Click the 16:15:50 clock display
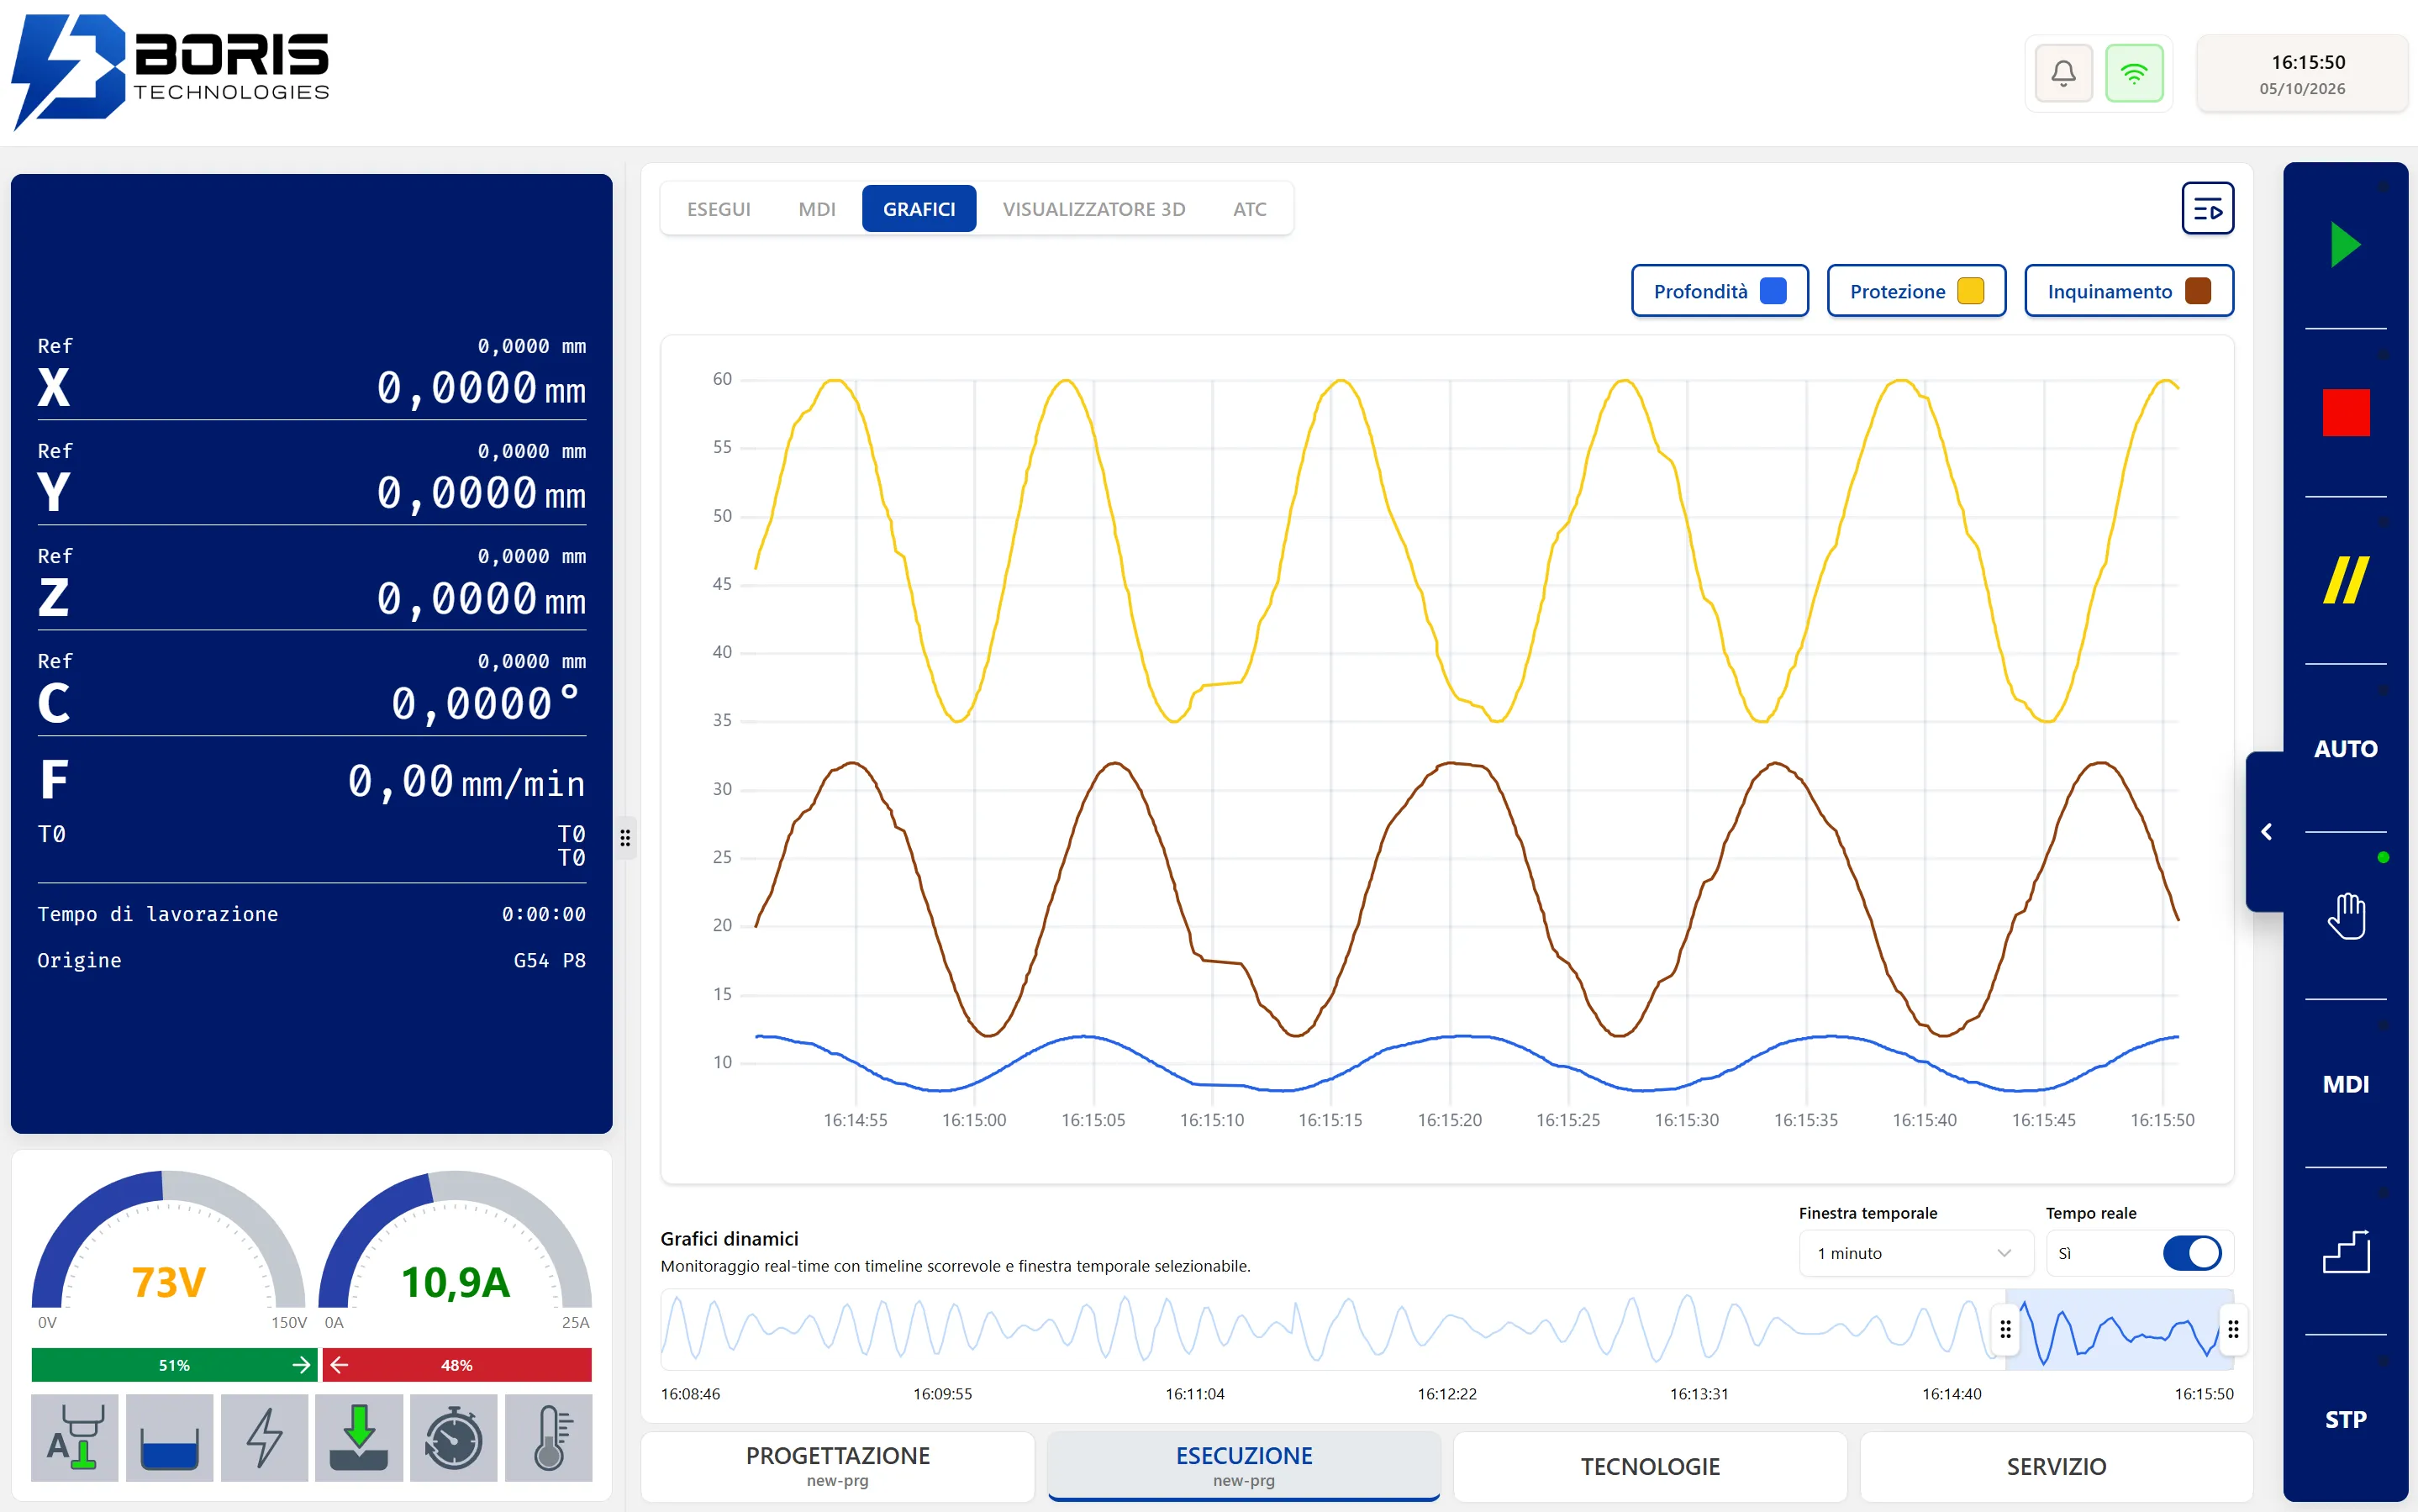Image resolution: width=2418 pixels, height=1512 pixels. click(x=2302, y=74)
